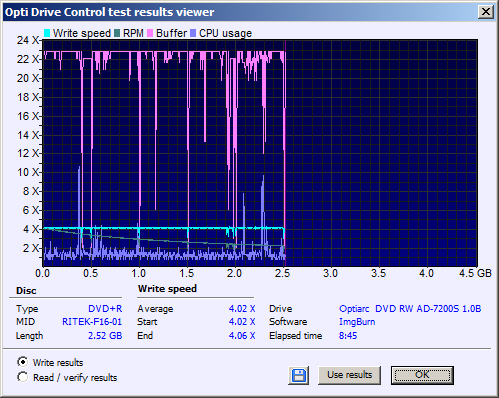The image size is (499, 398).
Task: Click the 24 X label on the vertical axis
Action: 28,40
